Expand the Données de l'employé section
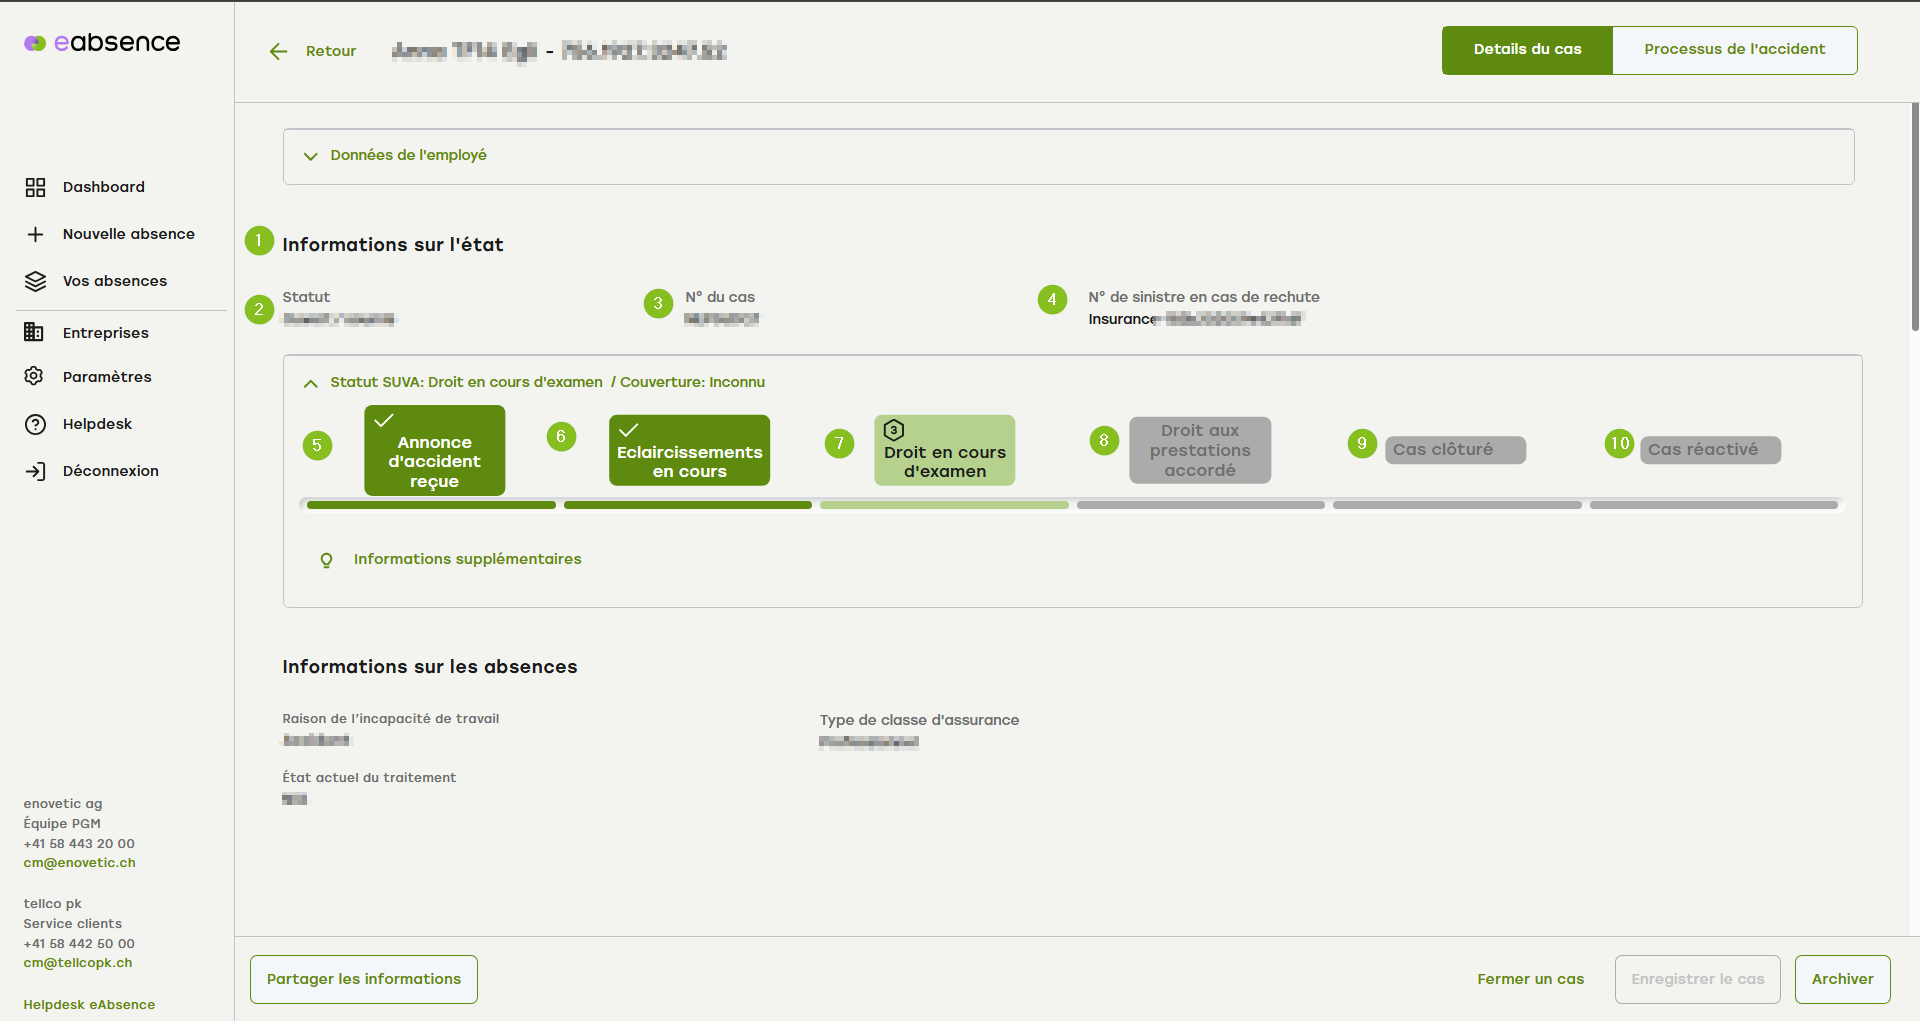Image resolution: width=1920 pixels, height=1021 pixels. (x=310, y=156)
